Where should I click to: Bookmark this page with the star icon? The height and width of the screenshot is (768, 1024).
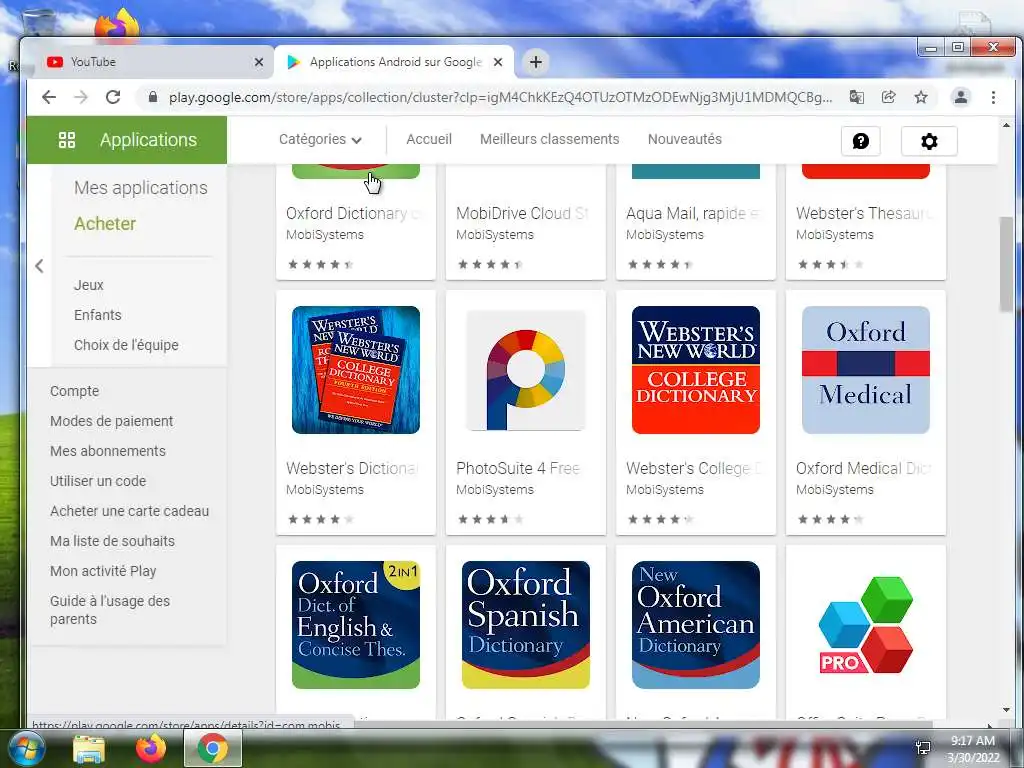pos(921,97)
